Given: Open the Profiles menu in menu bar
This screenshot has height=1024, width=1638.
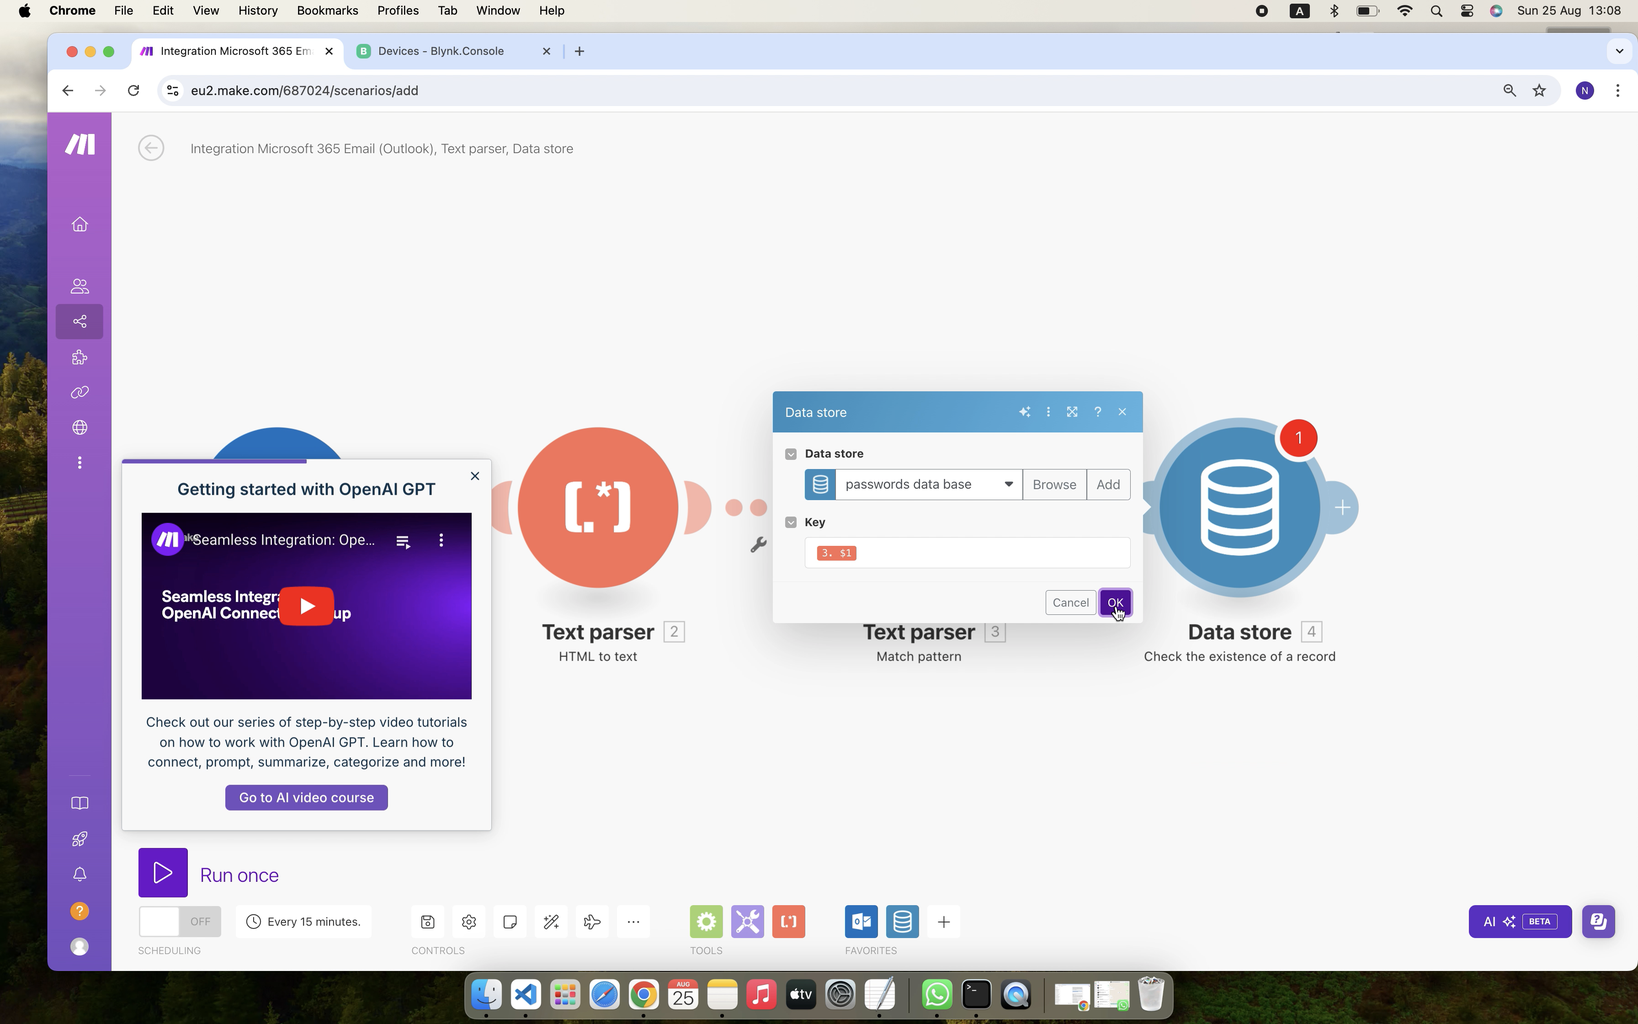Looking at the screenshot, I should [398, 10].
